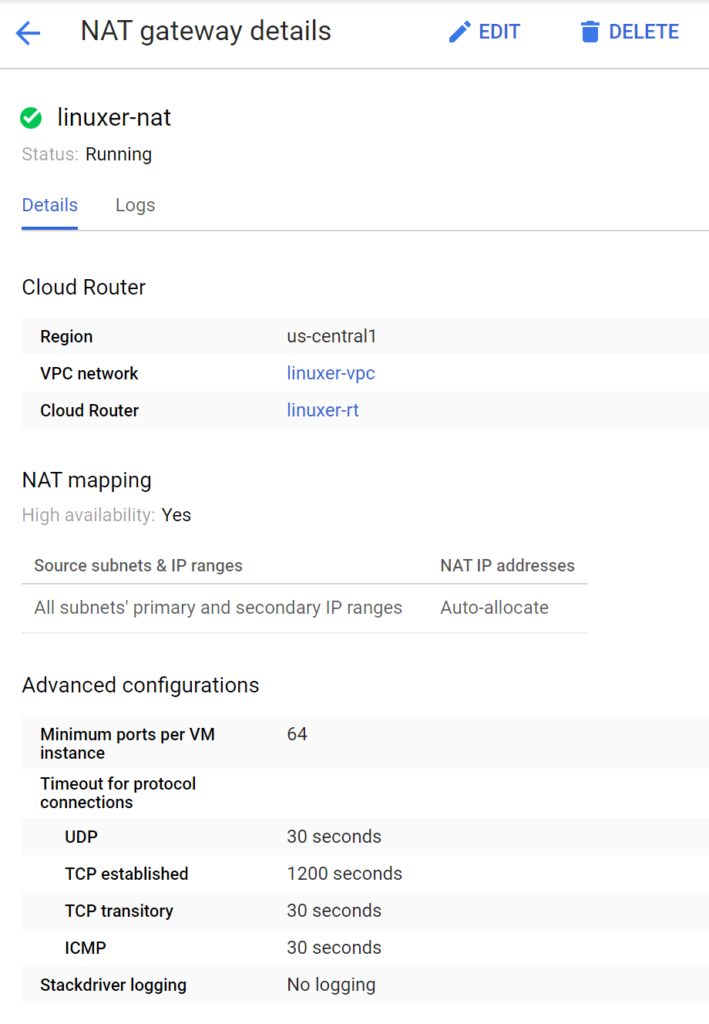Click the NAT IP addresses column header
Image resolution: width=709 pixels, height=1024 pixels.
(507, 565)
